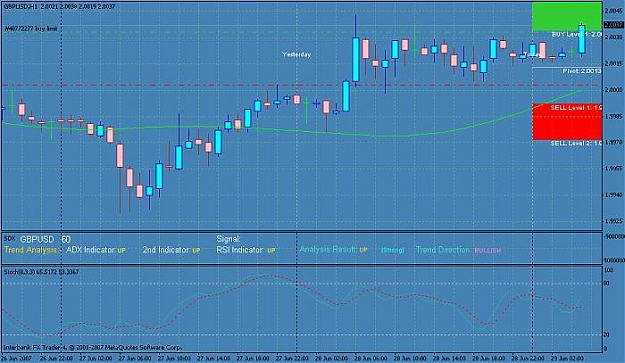
Task: Click the '27 Jun 10:00' time axis label
Action: tap(174, 359)
